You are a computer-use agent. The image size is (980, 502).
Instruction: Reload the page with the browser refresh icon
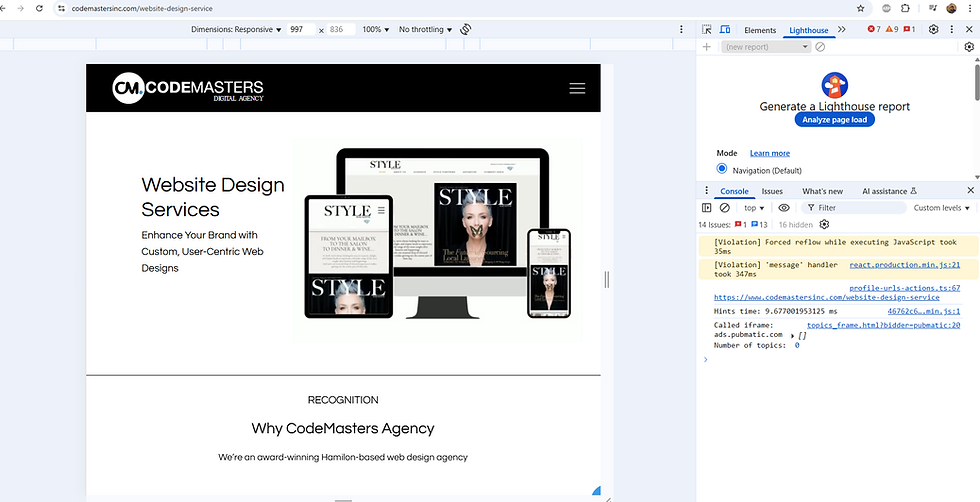click(x=39, y=9)
